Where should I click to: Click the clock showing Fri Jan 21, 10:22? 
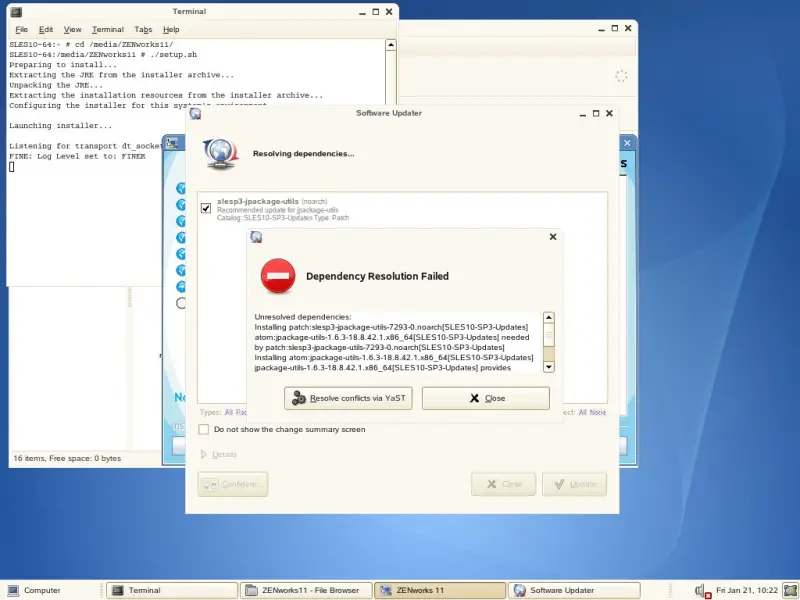click(747, 590)
